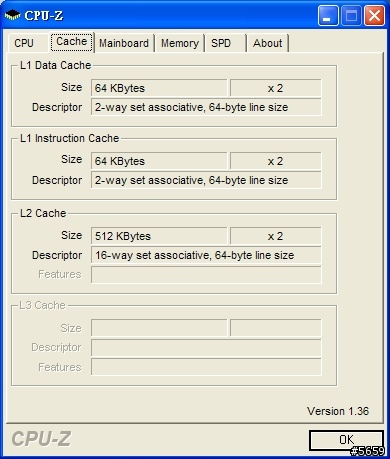Image resolution: width=390 pixels, height=459 pixels.
Task: Click the empty L2 Cache Features field
Action: point(206,274)
